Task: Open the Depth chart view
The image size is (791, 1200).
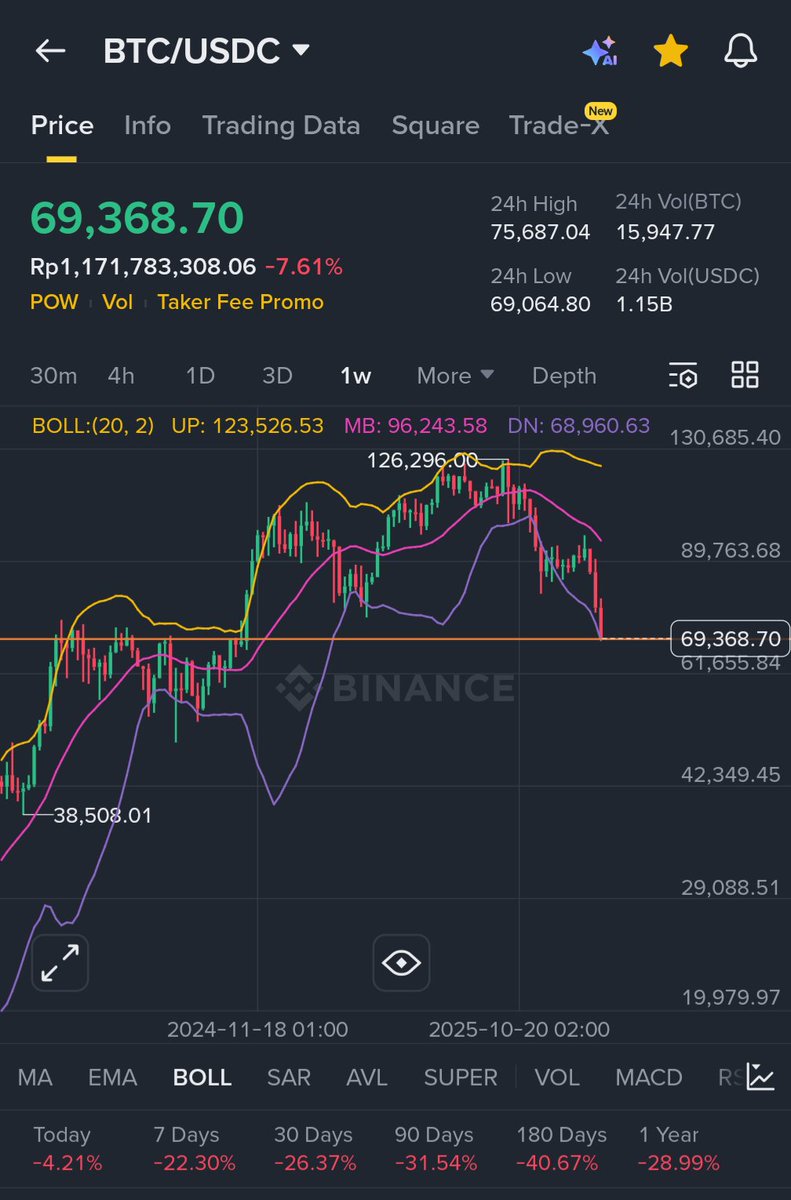Action: [x=564, y=376]
